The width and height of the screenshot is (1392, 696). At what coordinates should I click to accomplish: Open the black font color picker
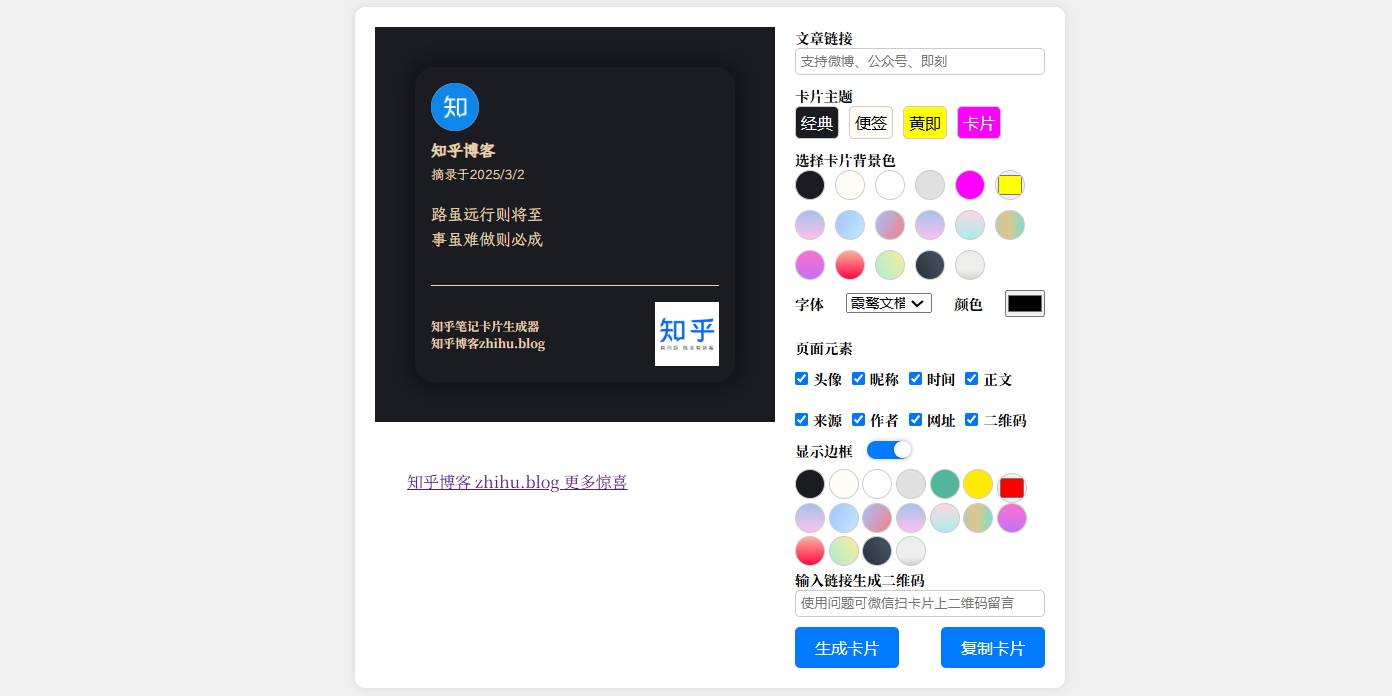pos(1024,304)
